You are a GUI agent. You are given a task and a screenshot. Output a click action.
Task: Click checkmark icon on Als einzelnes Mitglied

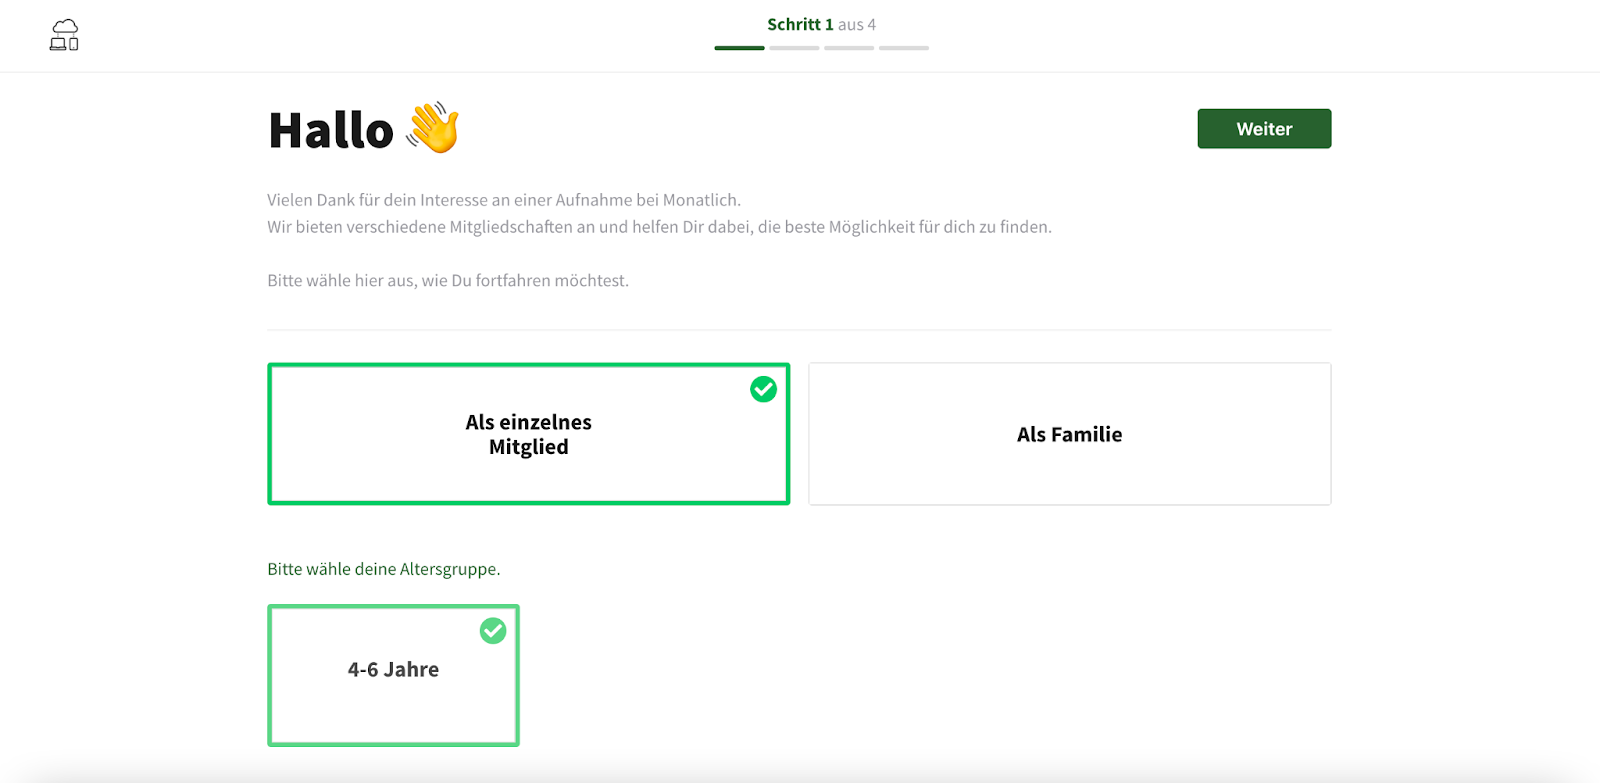click(763, 389)
